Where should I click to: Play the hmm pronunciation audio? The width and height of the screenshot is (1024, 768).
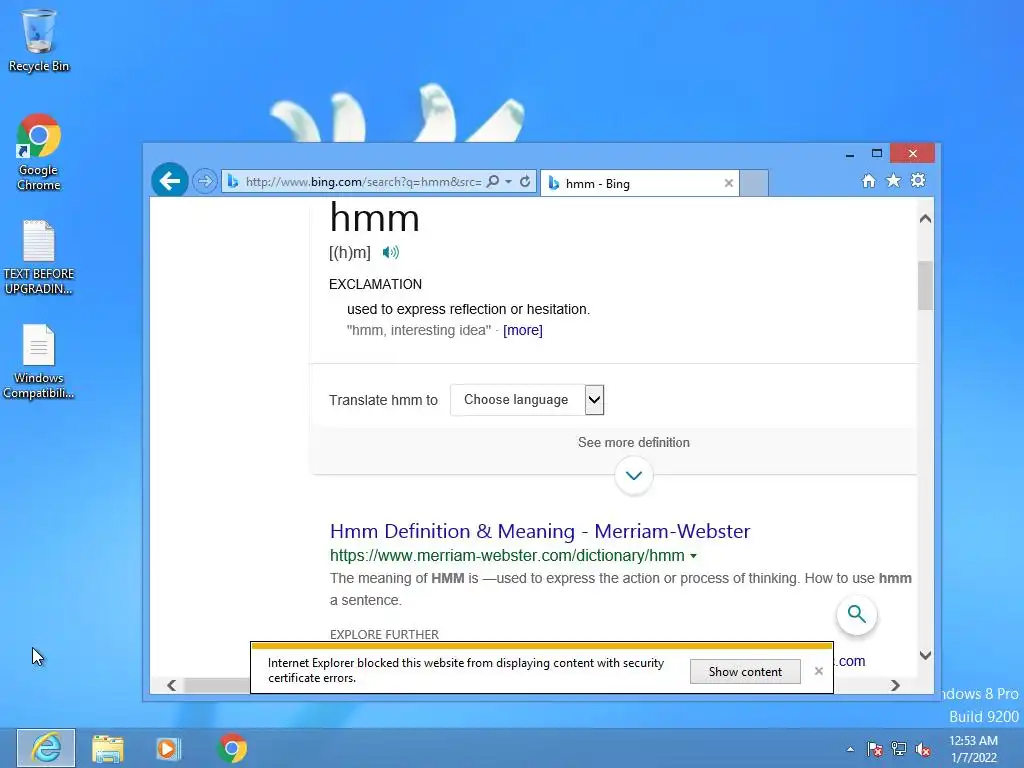pos(391,252)
